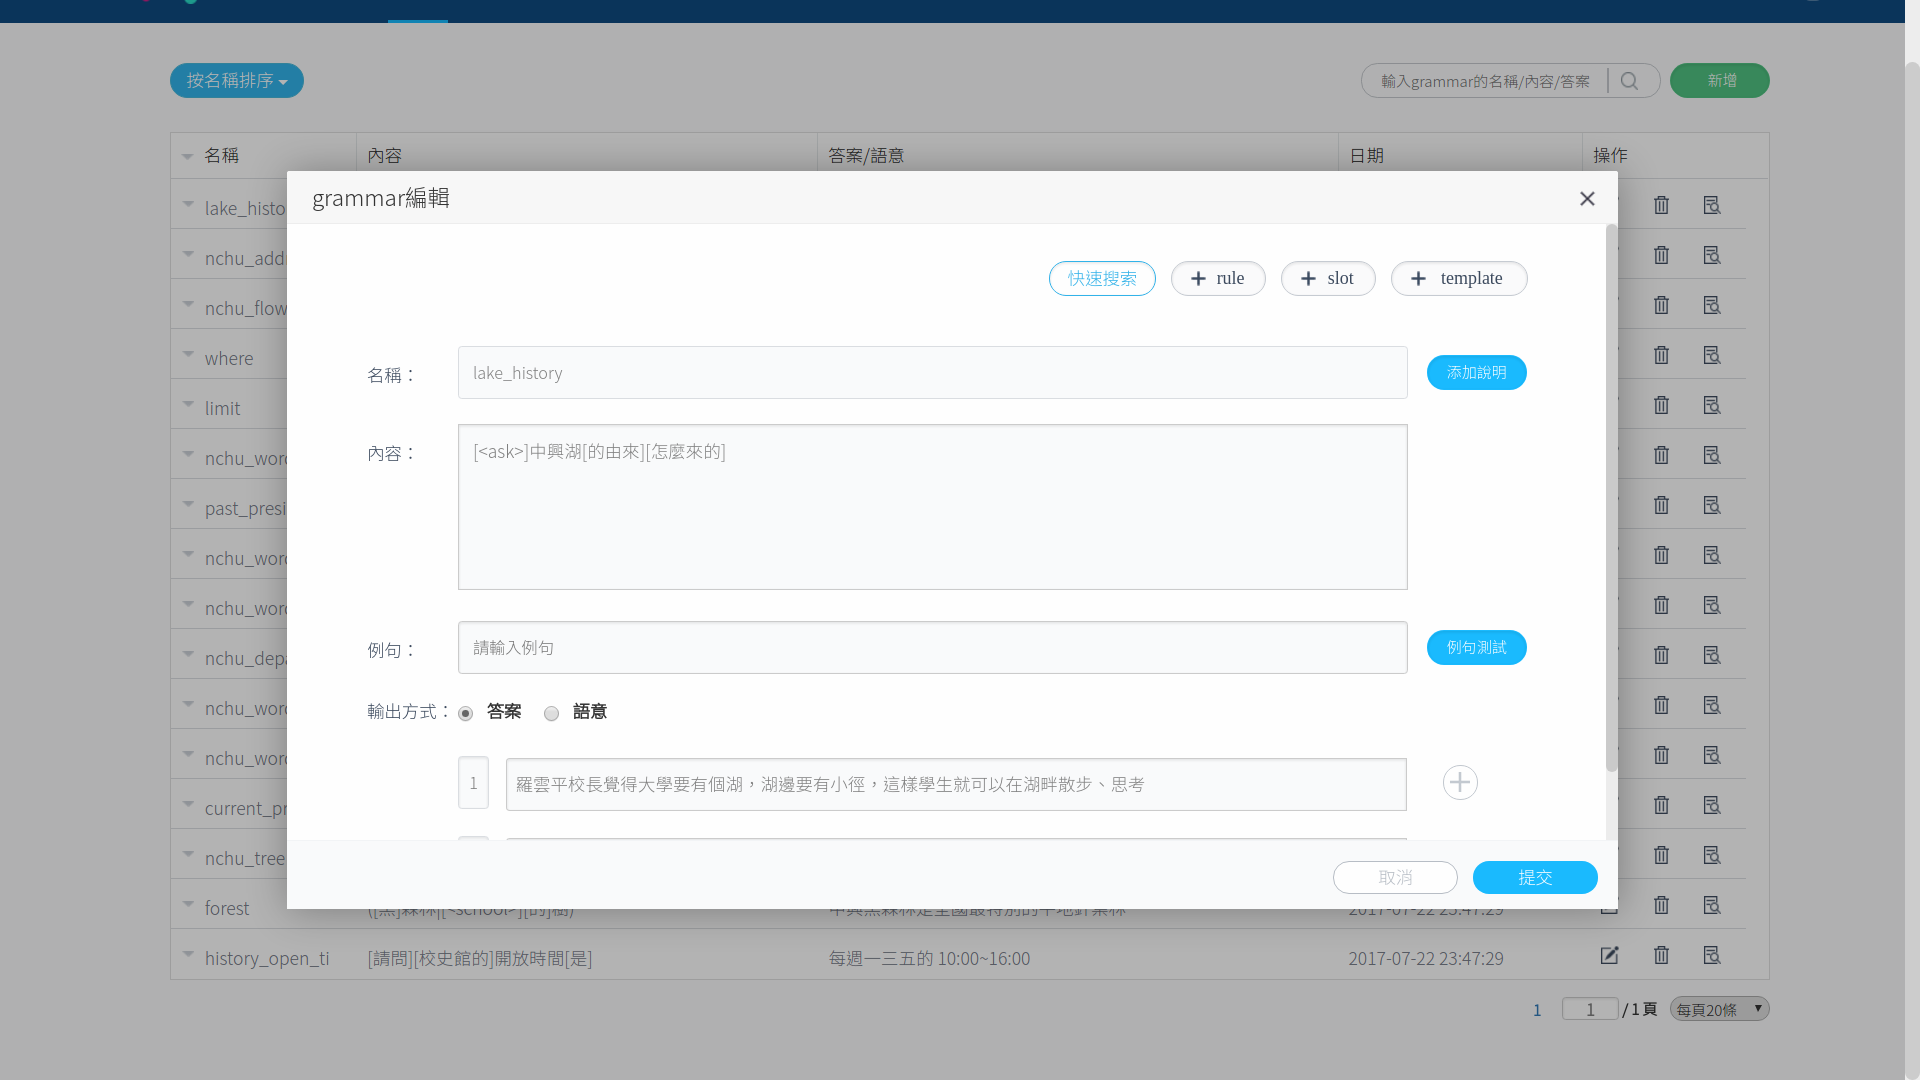
Task: Add a new slot element
Action: coord(1327,278)
